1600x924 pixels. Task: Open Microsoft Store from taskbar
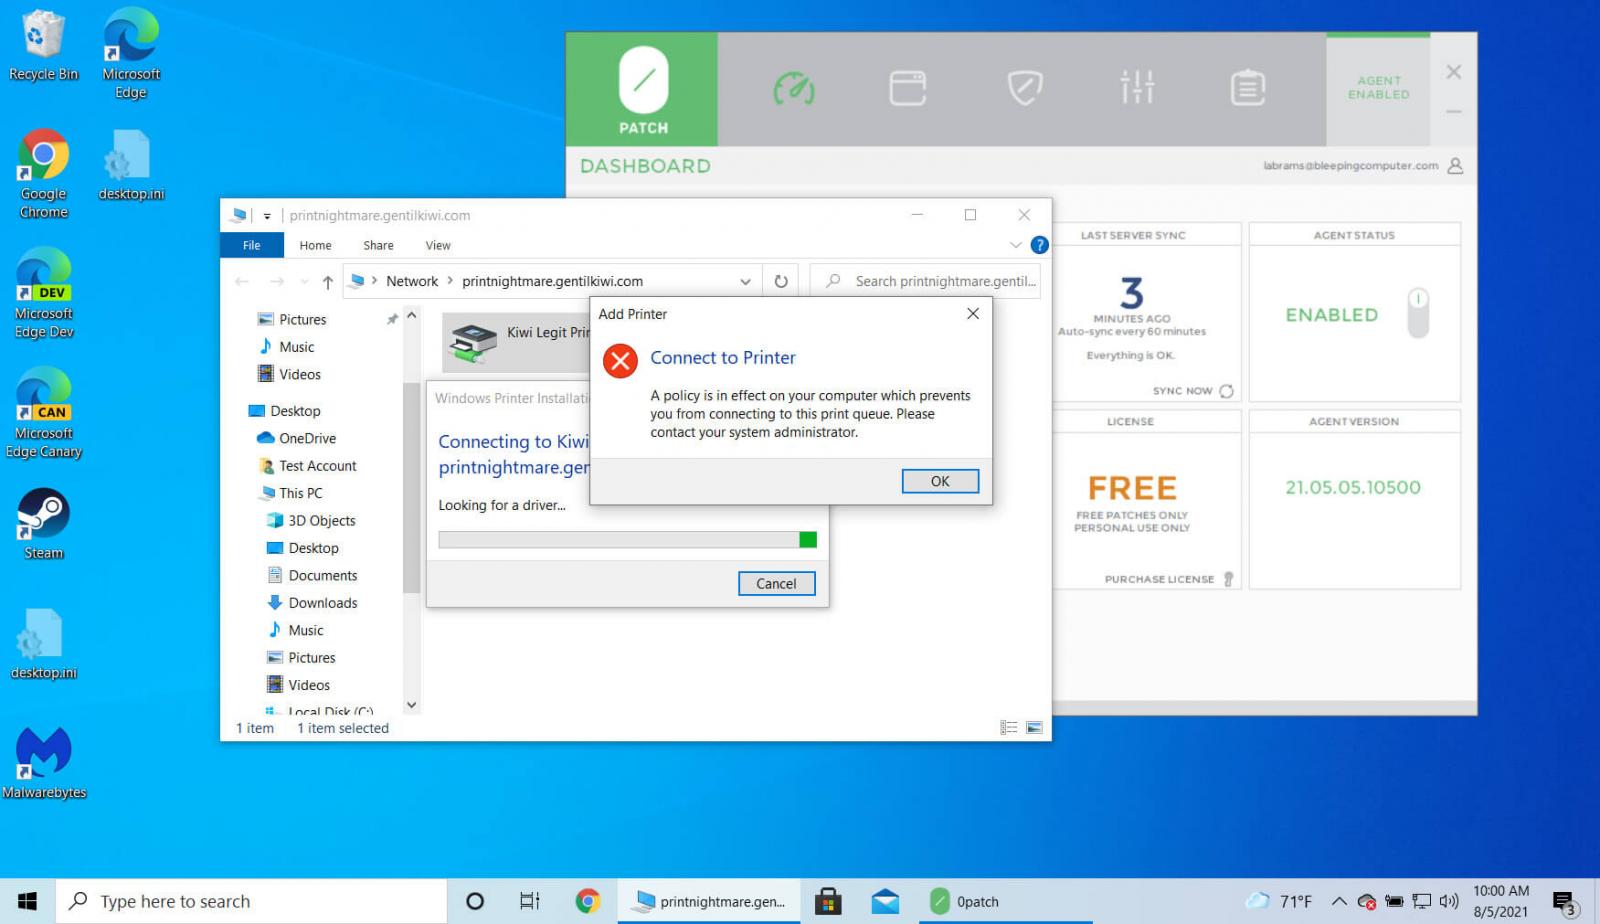coord(828,901)
